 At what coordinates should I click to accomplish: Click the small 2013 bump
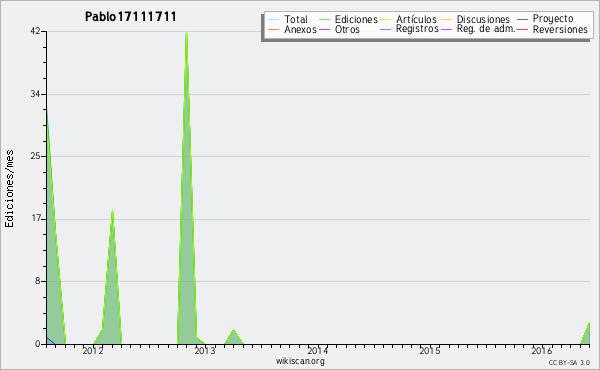[233, 337]
